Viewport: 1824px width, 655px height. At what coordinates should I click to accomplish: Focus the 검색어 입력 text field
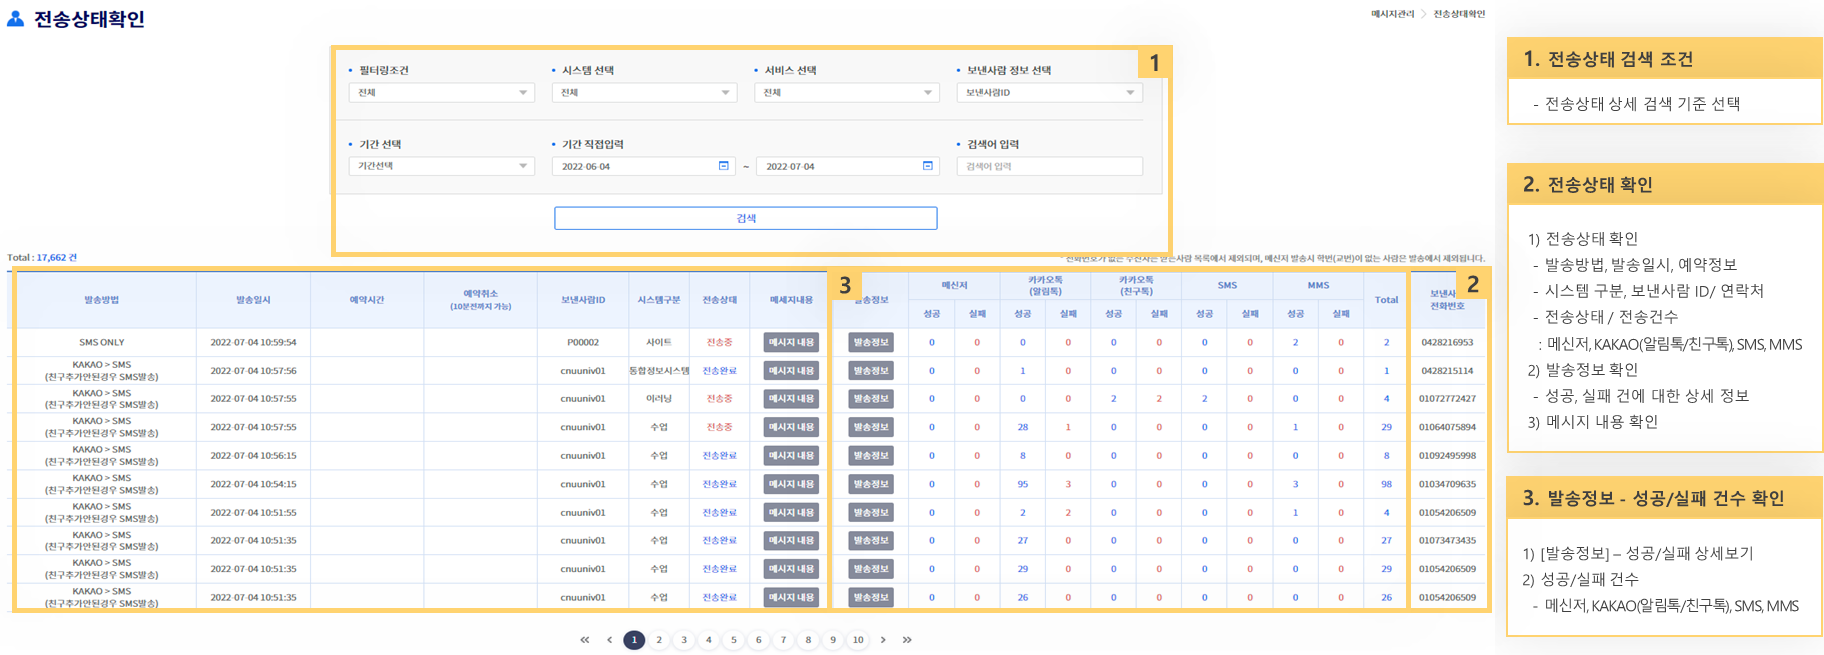click(1049, 166)
